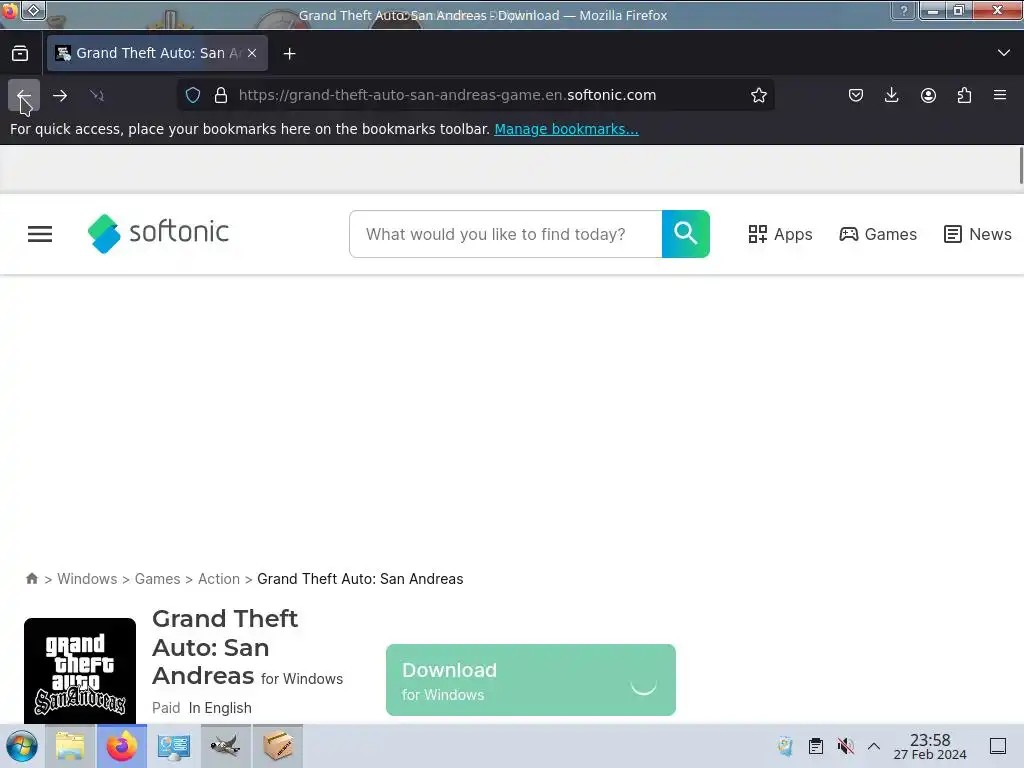This screenshot has height=768, width=1024.
Task: Expand hidden system tray icons
Action: pos(874,746)
